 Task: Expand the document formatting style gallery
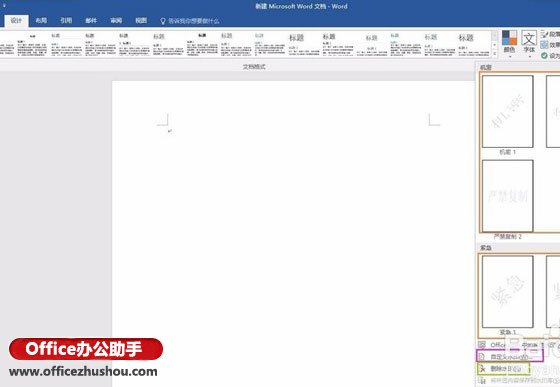click(495, 54)
